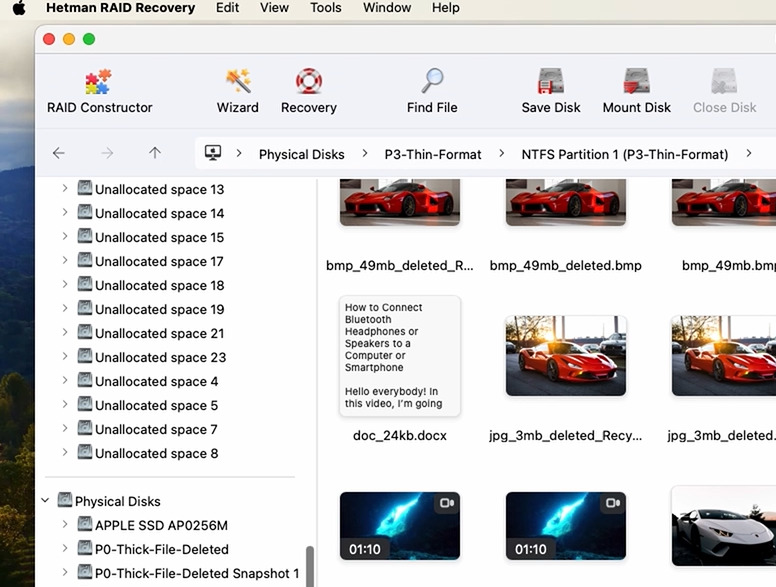Open the Tools menu
Viewport: 776px width, 587px height.
tap(326, 8)
